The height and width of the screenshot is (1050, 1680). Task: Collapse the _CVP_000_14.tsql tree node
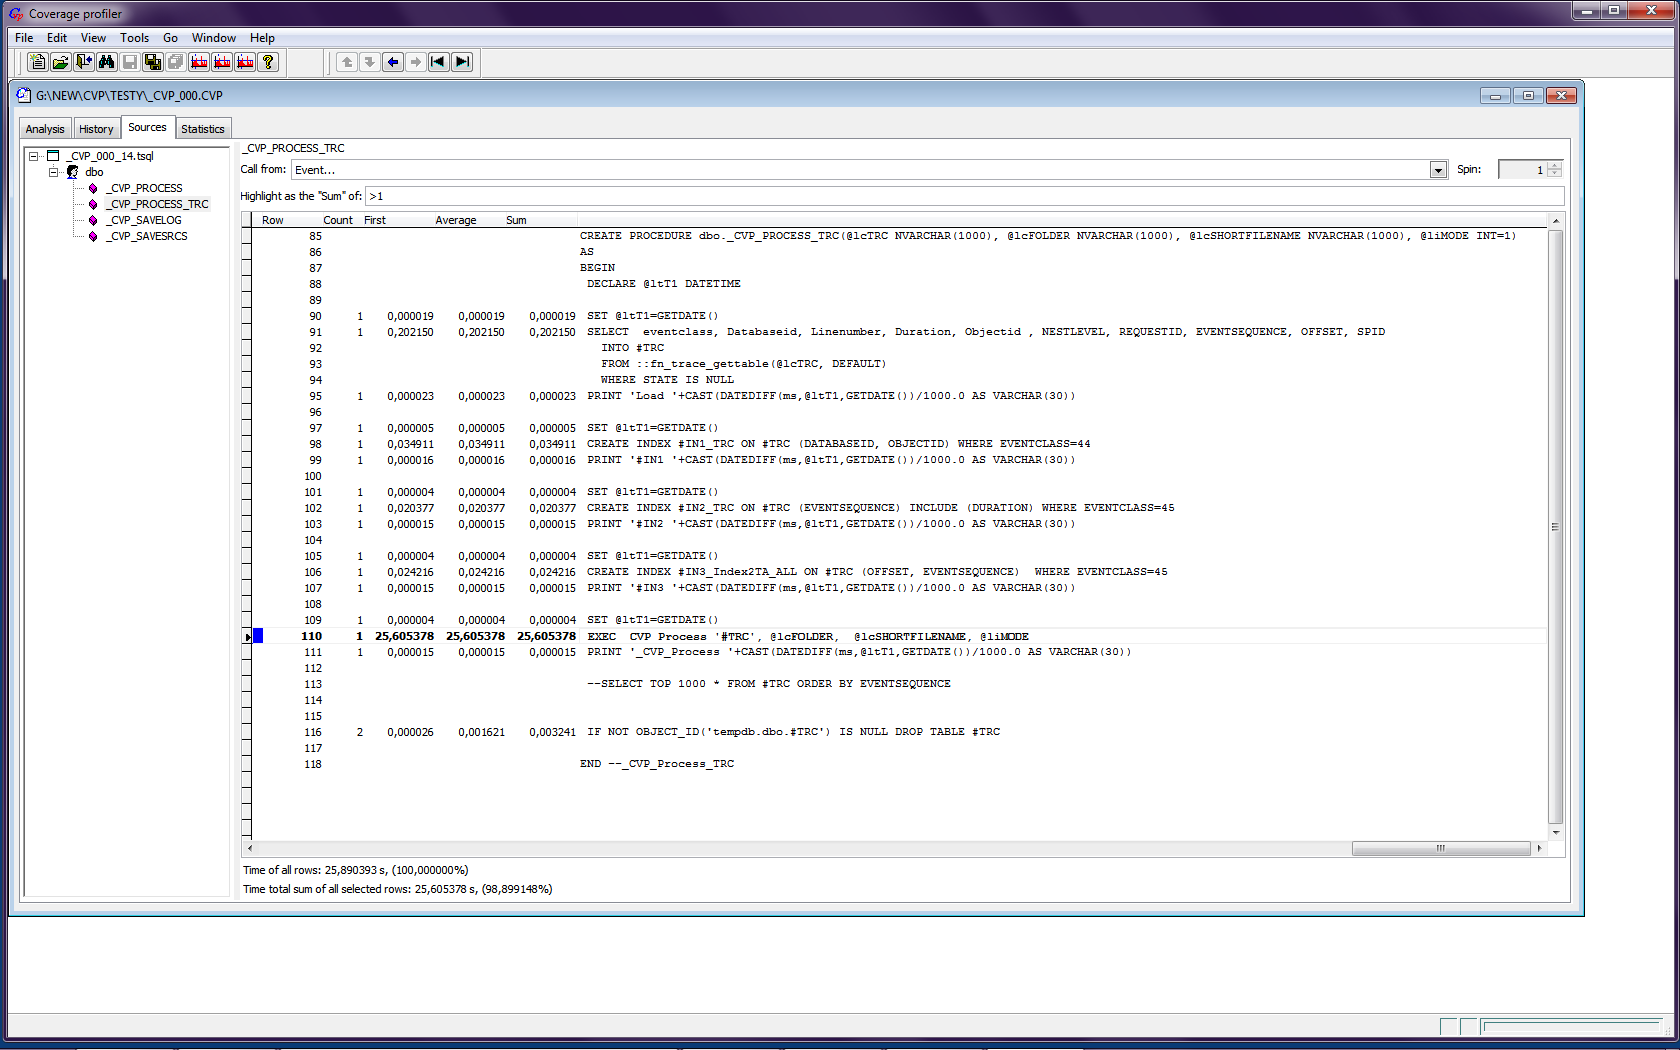click(x=33, y=156)
